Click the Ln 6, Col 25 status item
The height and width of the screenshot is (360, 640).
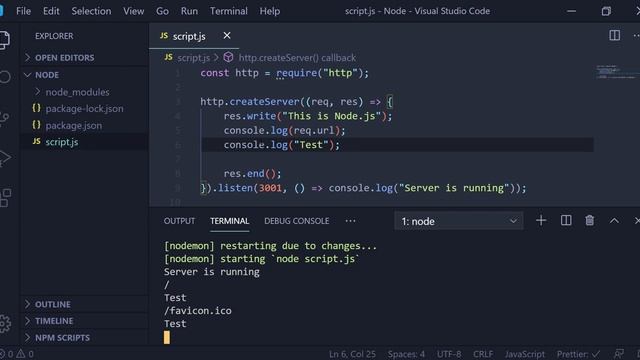[x=352, y=354]
